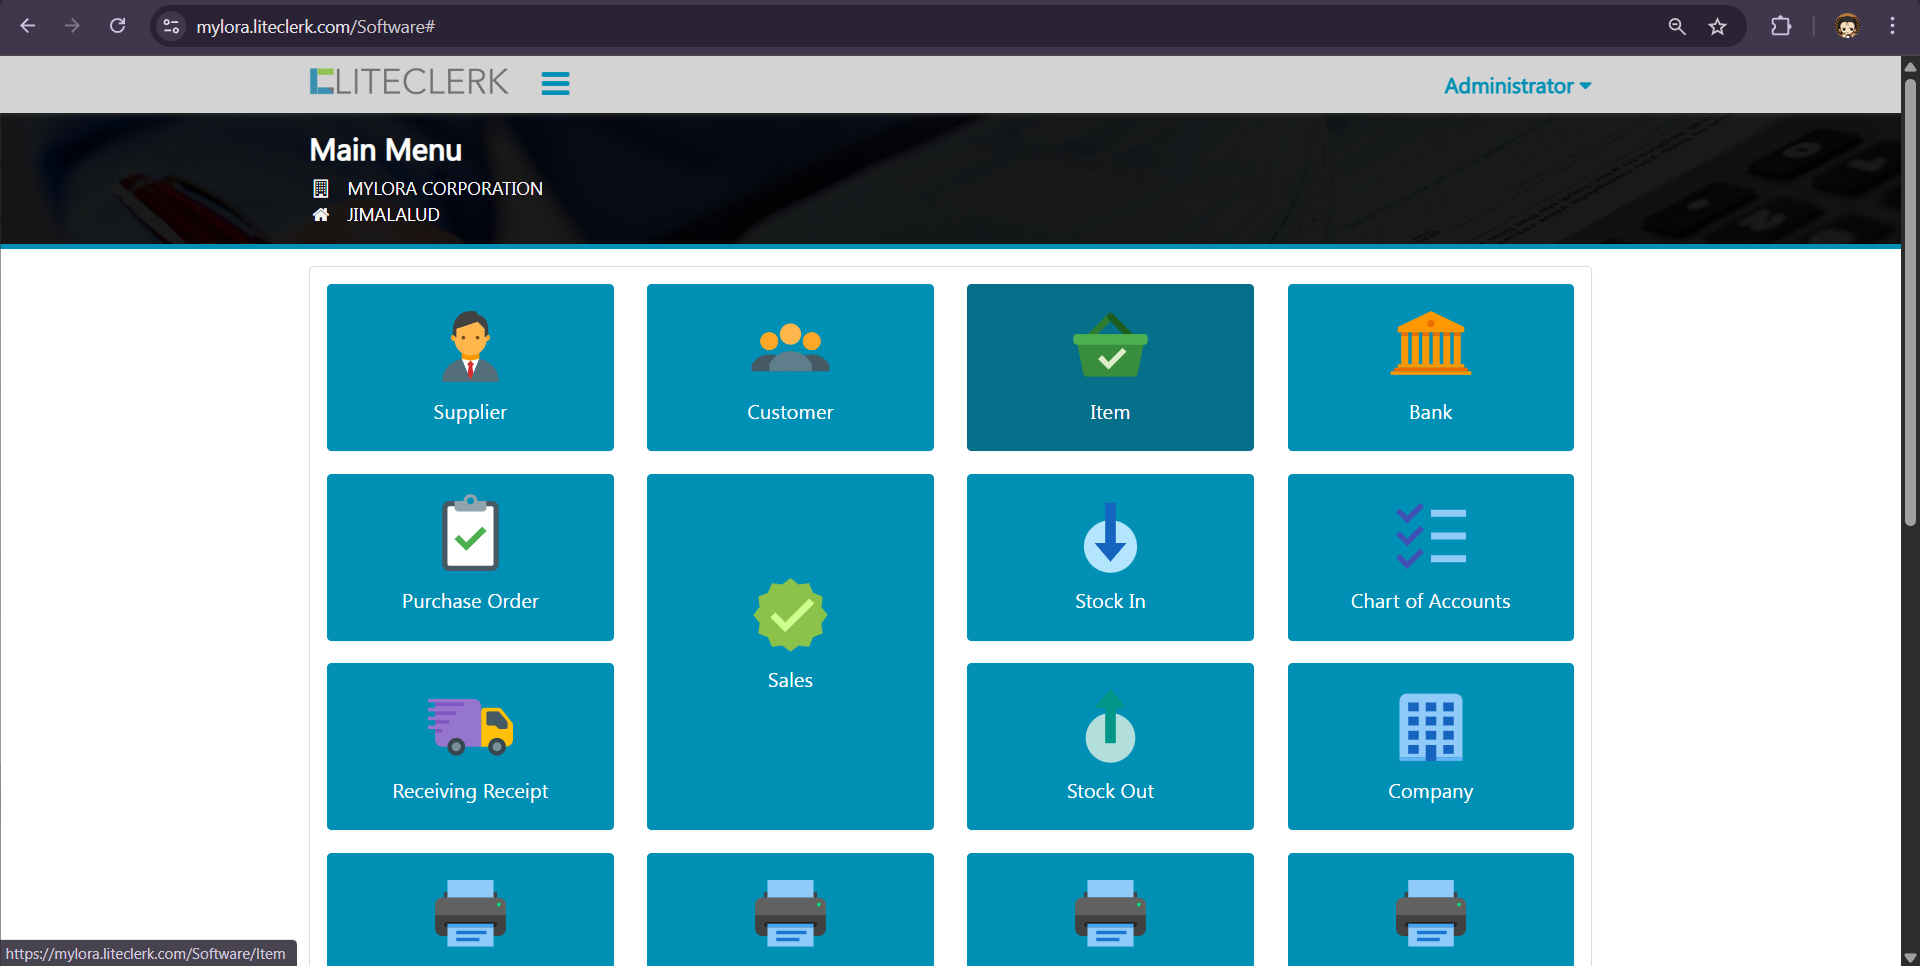Reload the page in browser
This screenshot has width=1920, height=966.
click(x=117, y=26)
